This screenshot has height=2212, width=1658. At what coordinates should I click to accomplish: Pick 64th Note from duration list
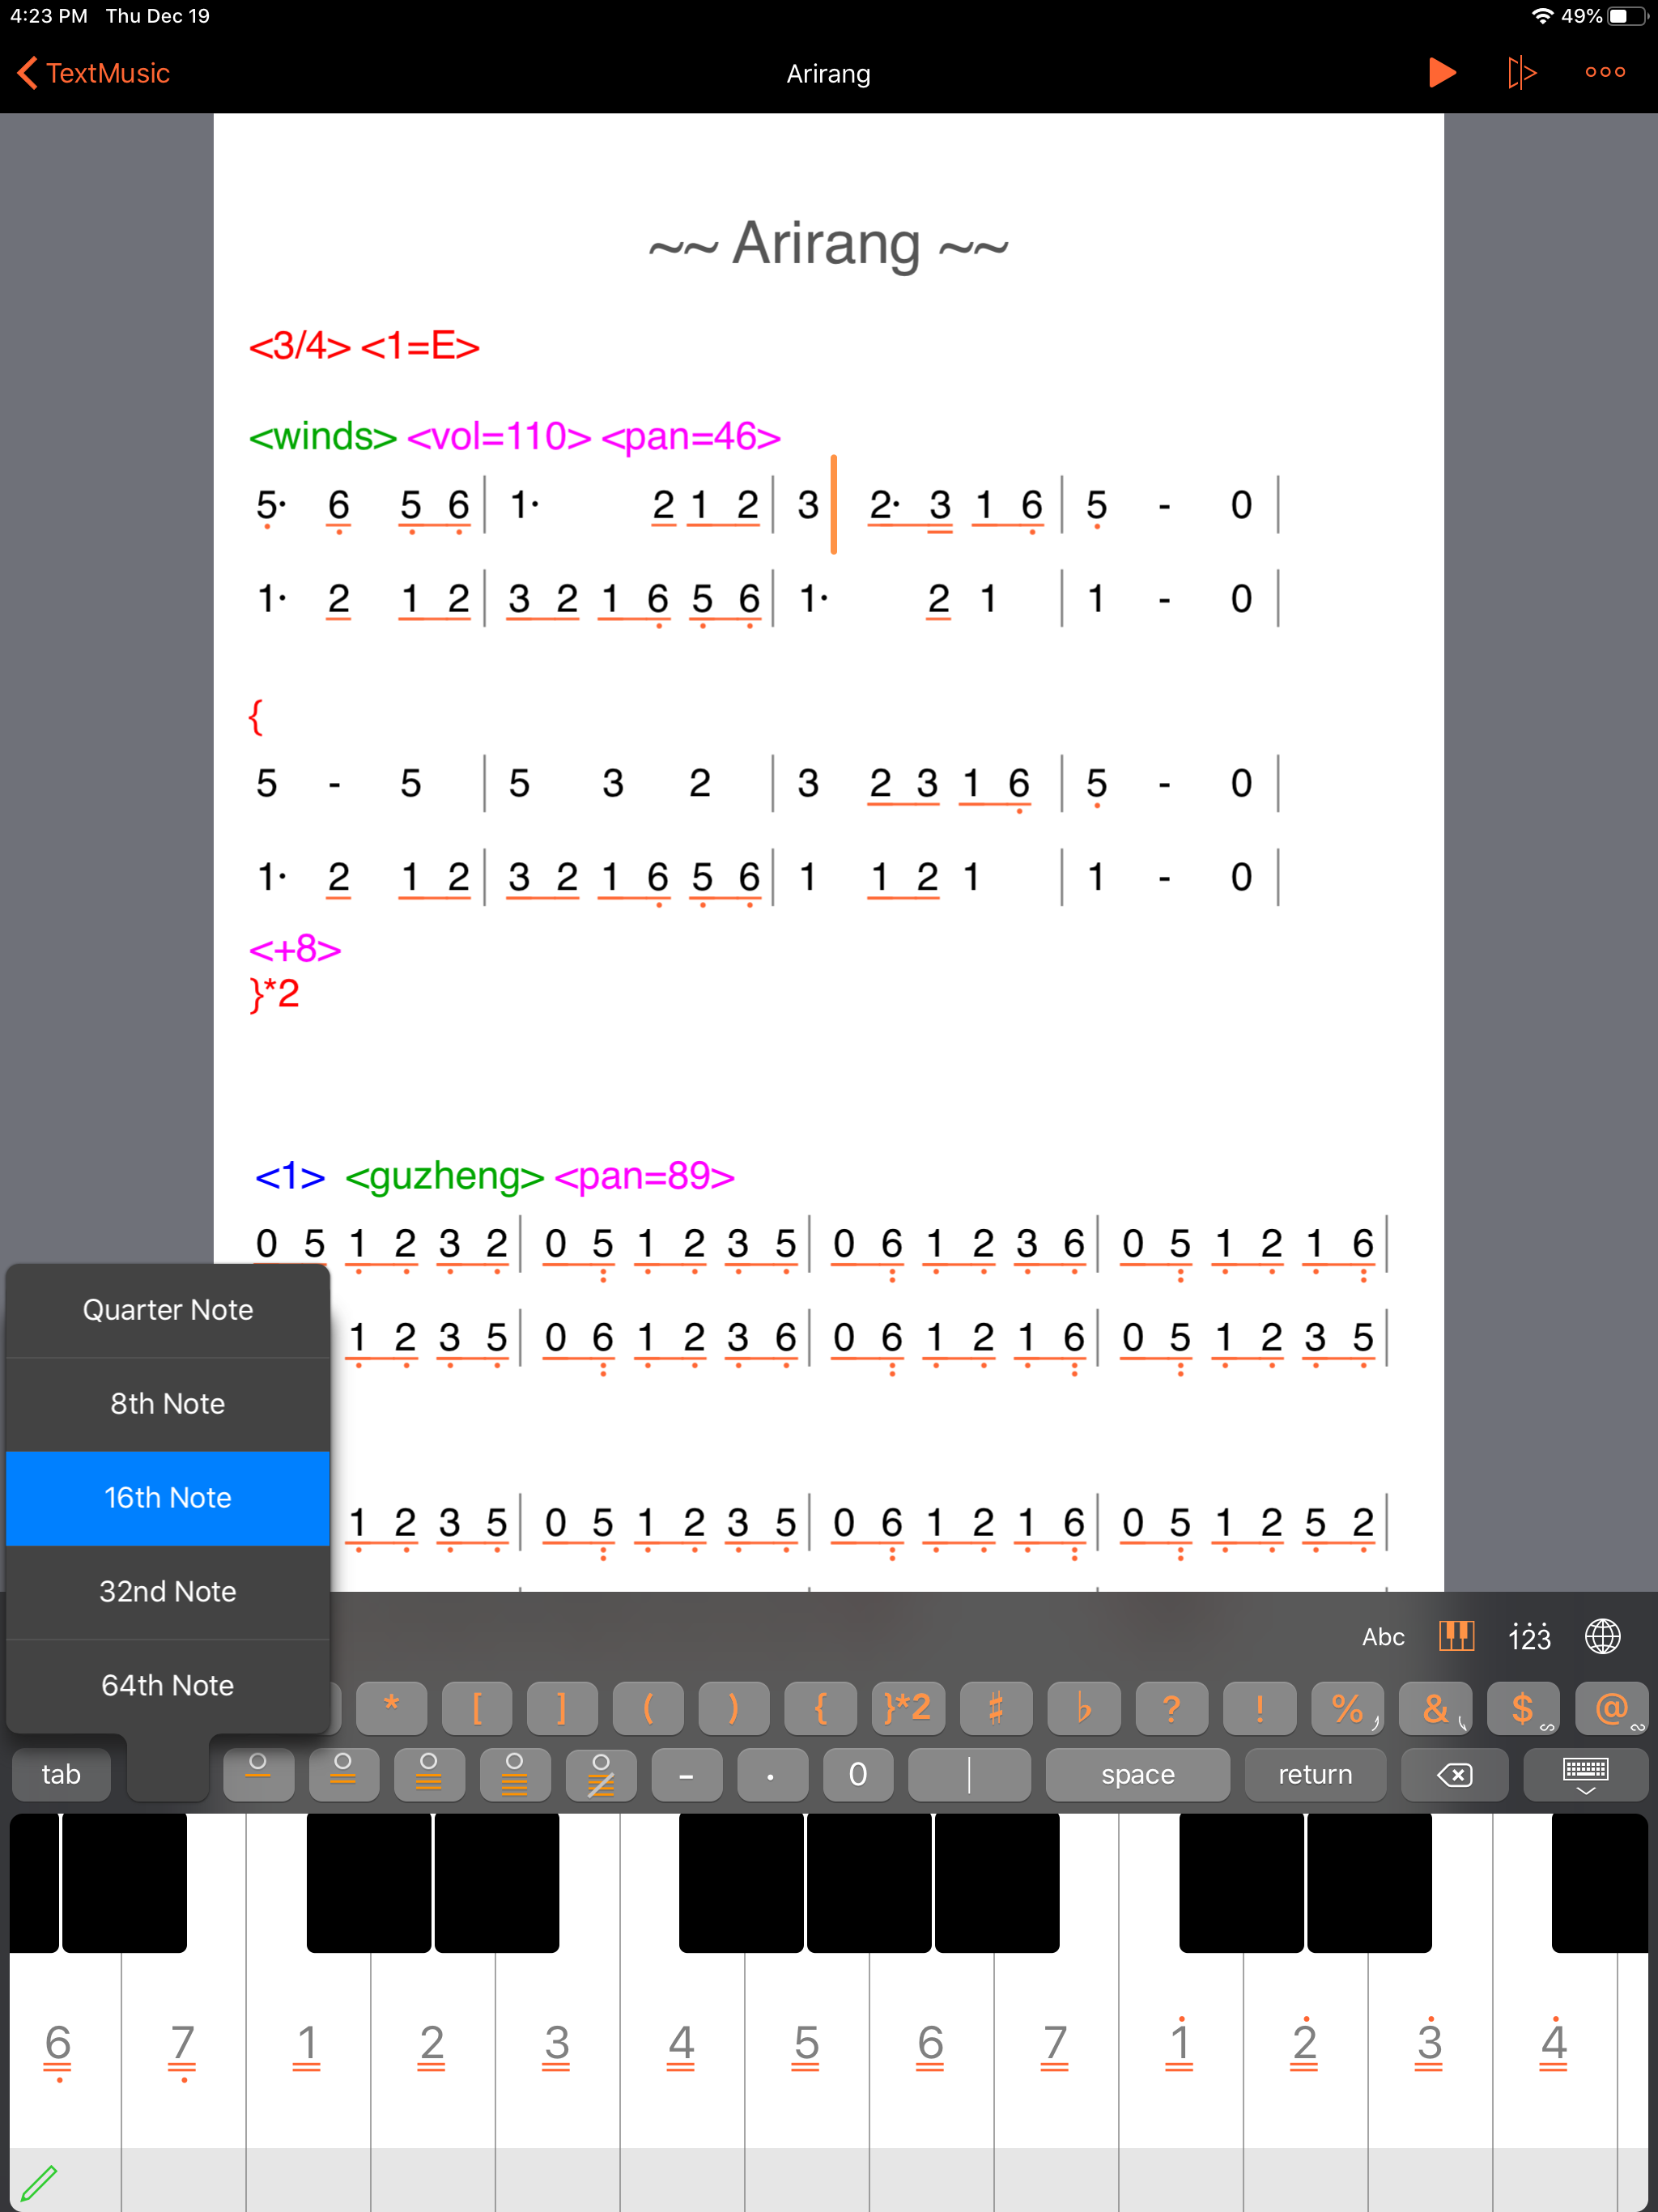coord(168,1685)
